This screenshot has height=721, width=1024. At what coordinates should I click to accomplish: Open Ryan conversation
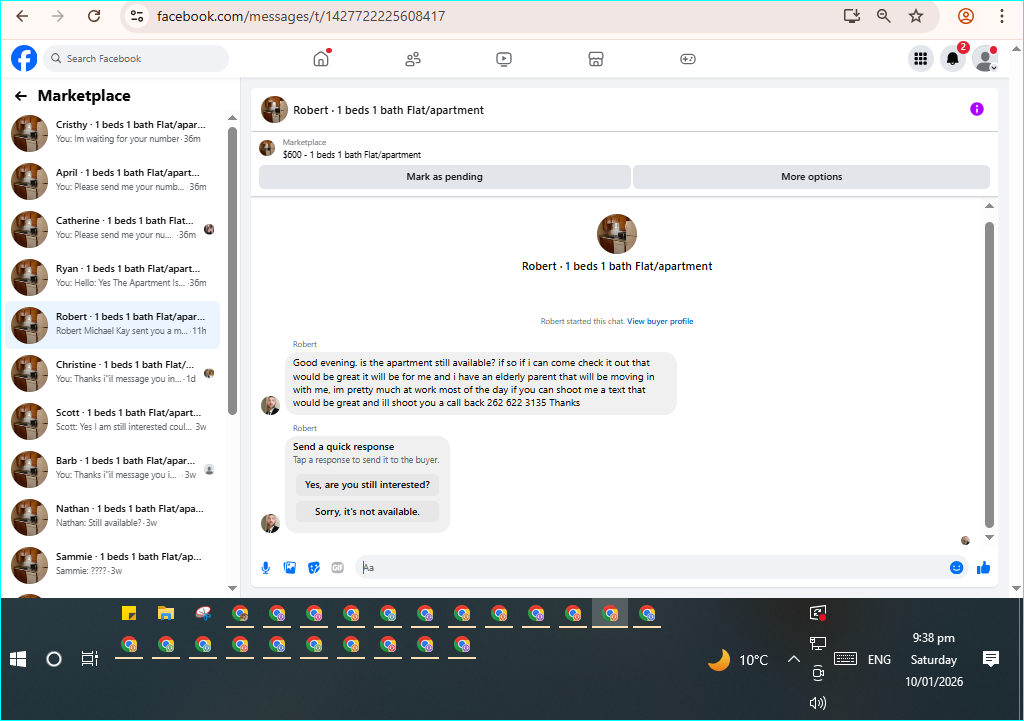pyautogui.click(x=112, y=276)
